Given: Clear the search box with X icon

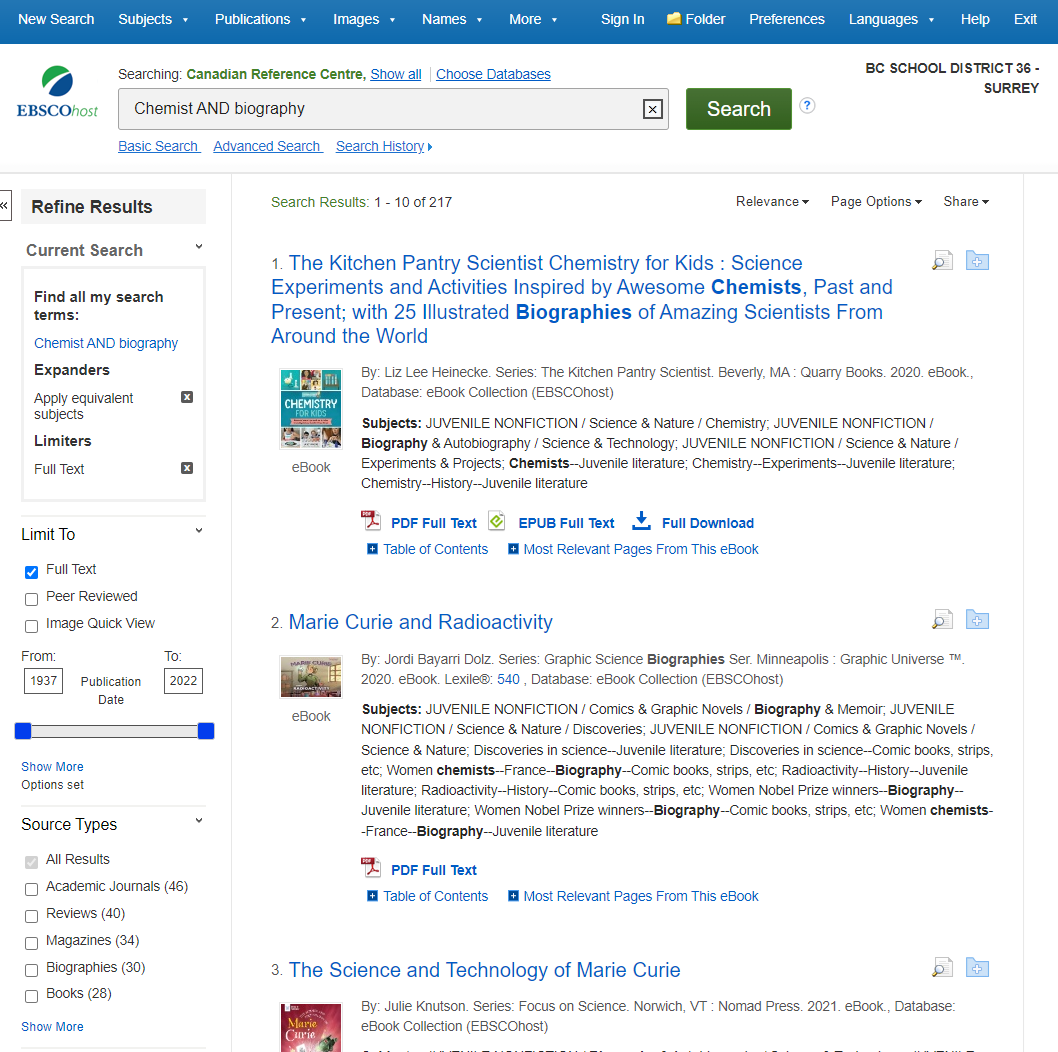Looking at the screenshot, I should (652, 109).
